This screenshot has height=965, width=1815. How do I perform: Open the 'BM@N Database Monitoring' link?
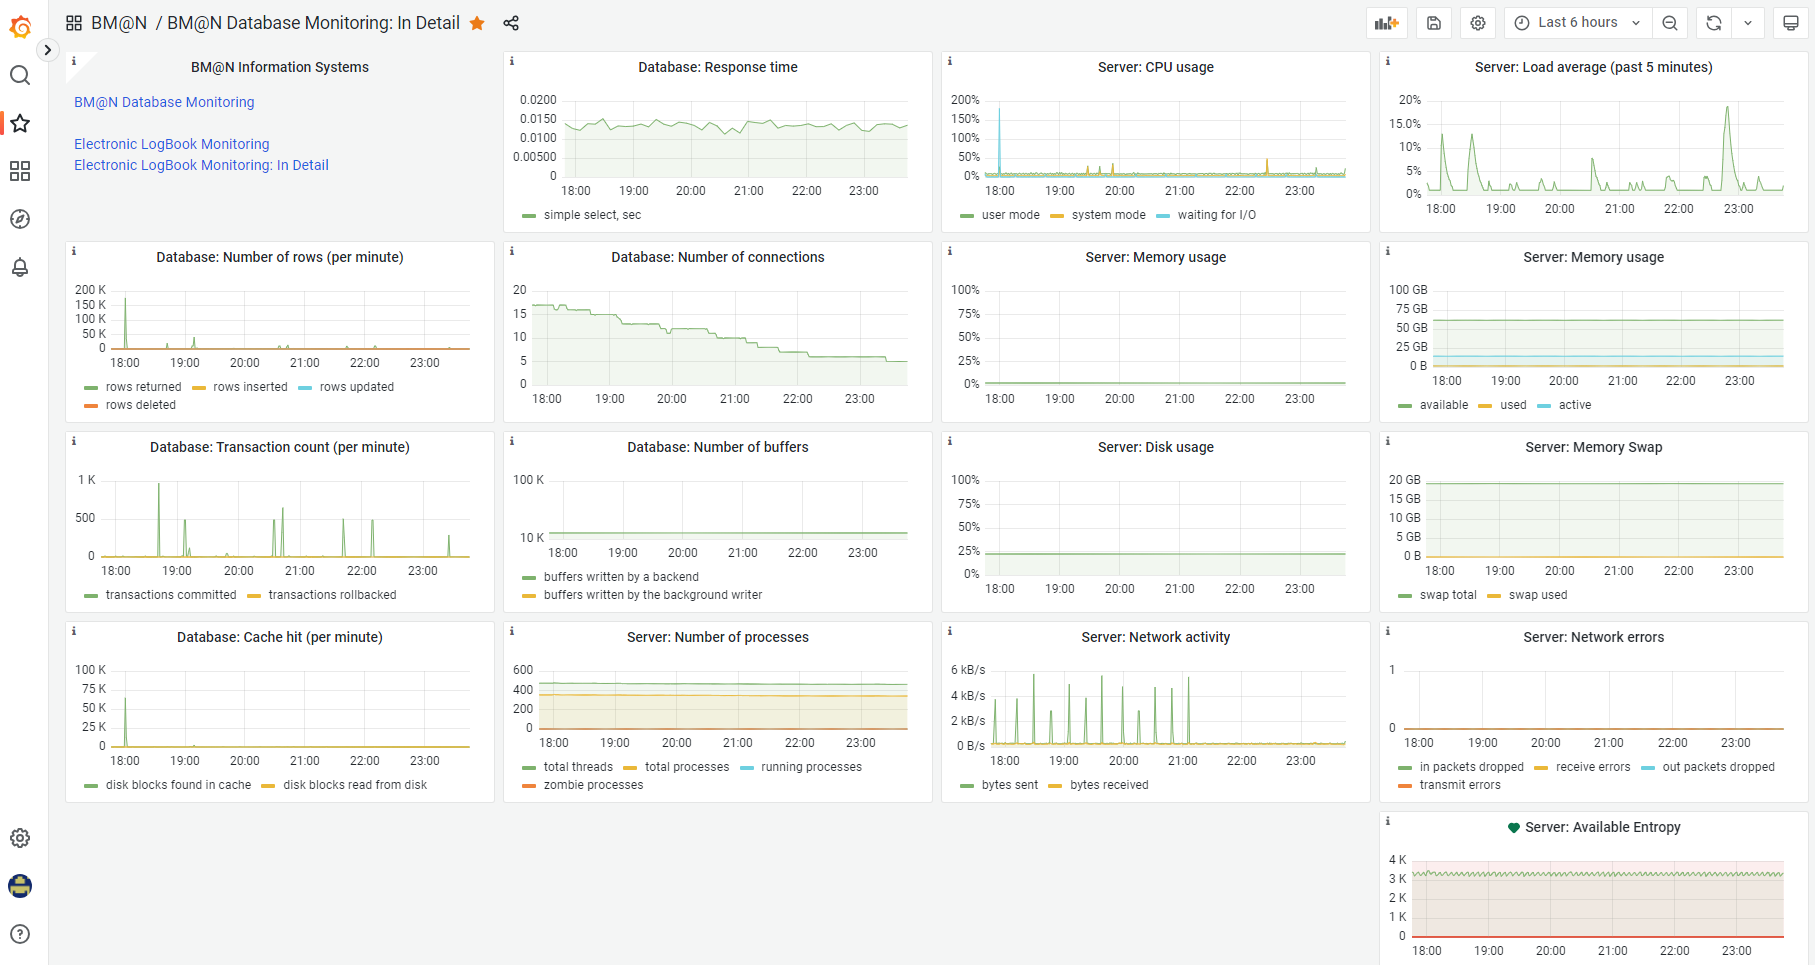point(164,102)
